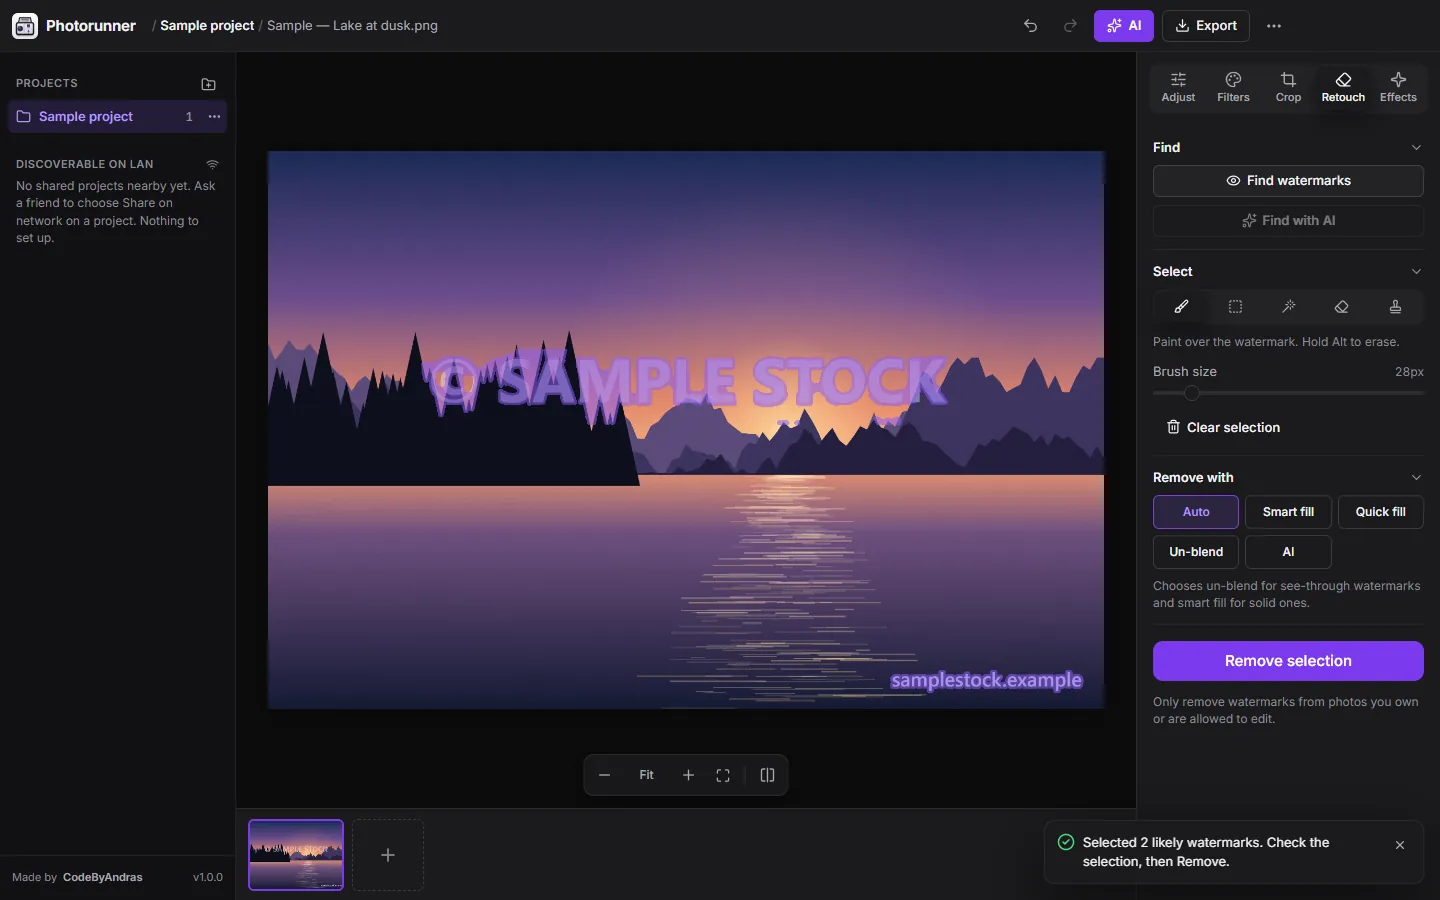The image size is (1440, 900).
Task: Add a new project folder
Action: coord(208,84)
